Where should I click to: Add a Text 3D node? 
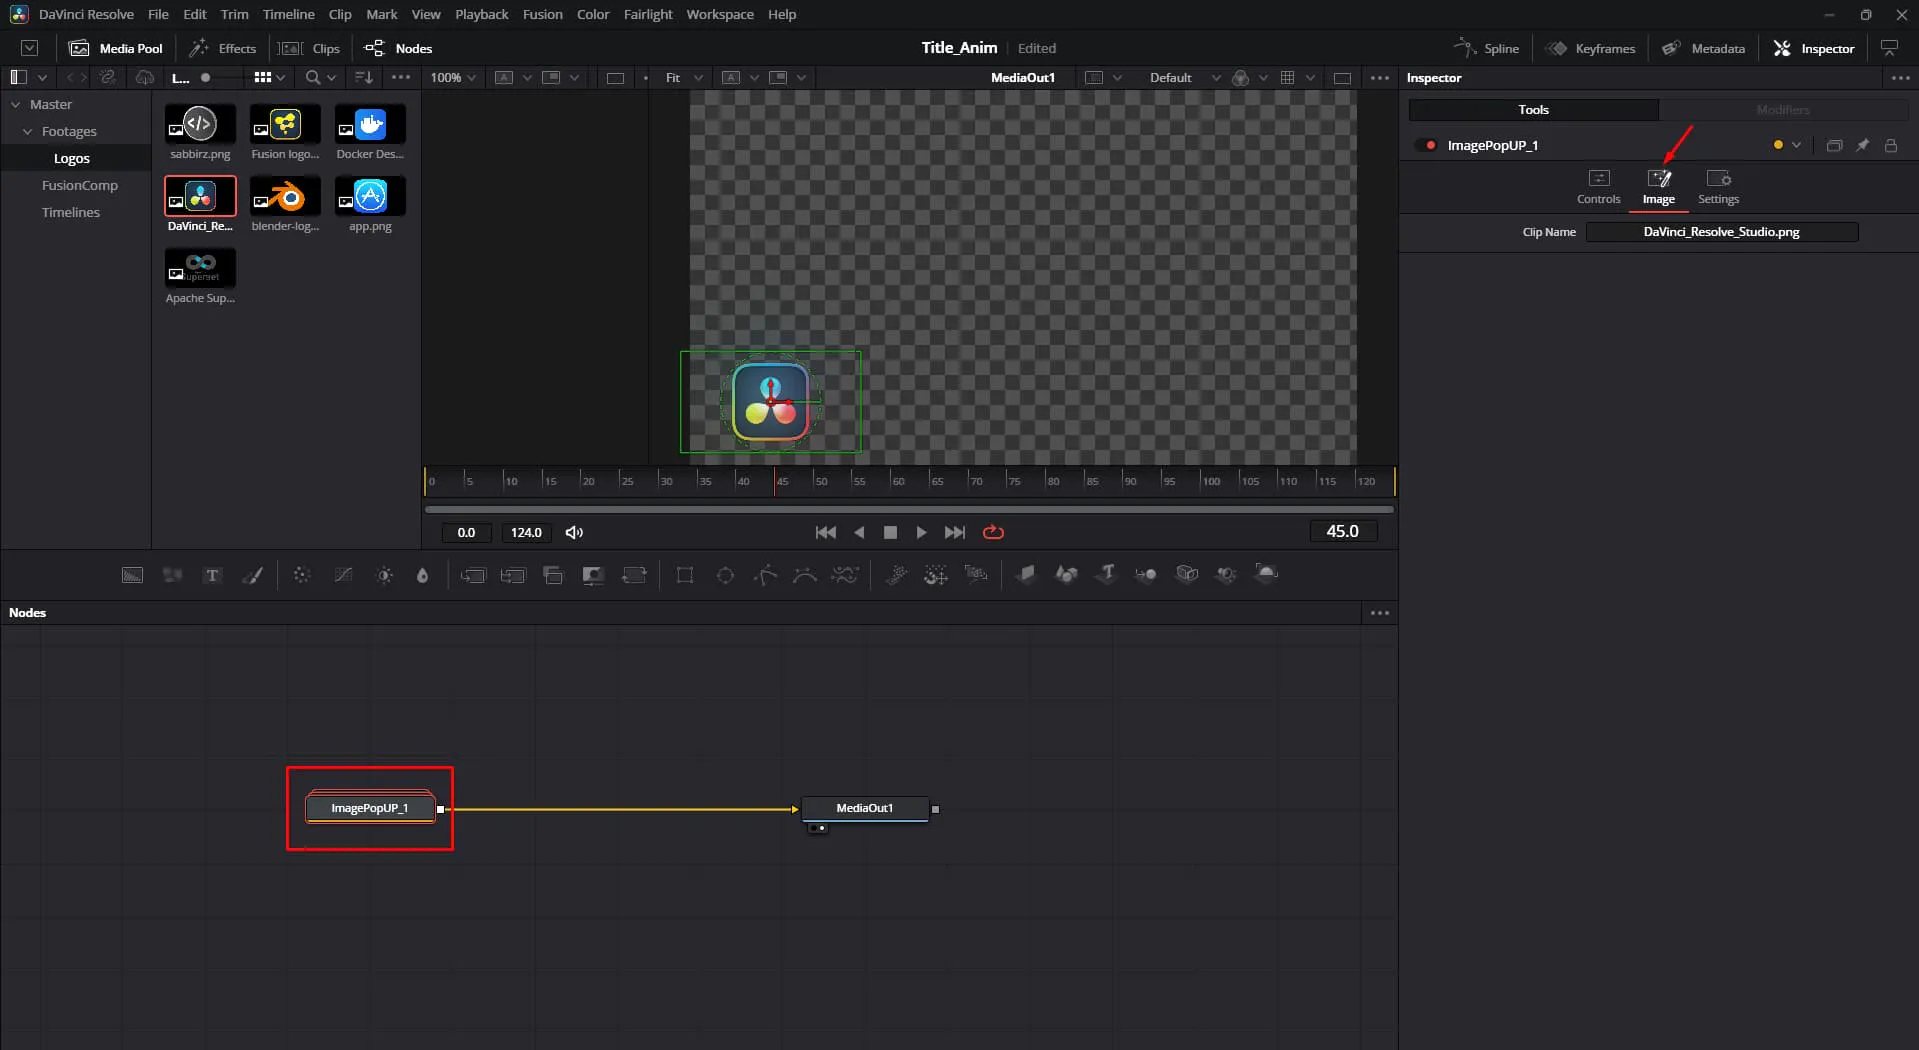1106,574
